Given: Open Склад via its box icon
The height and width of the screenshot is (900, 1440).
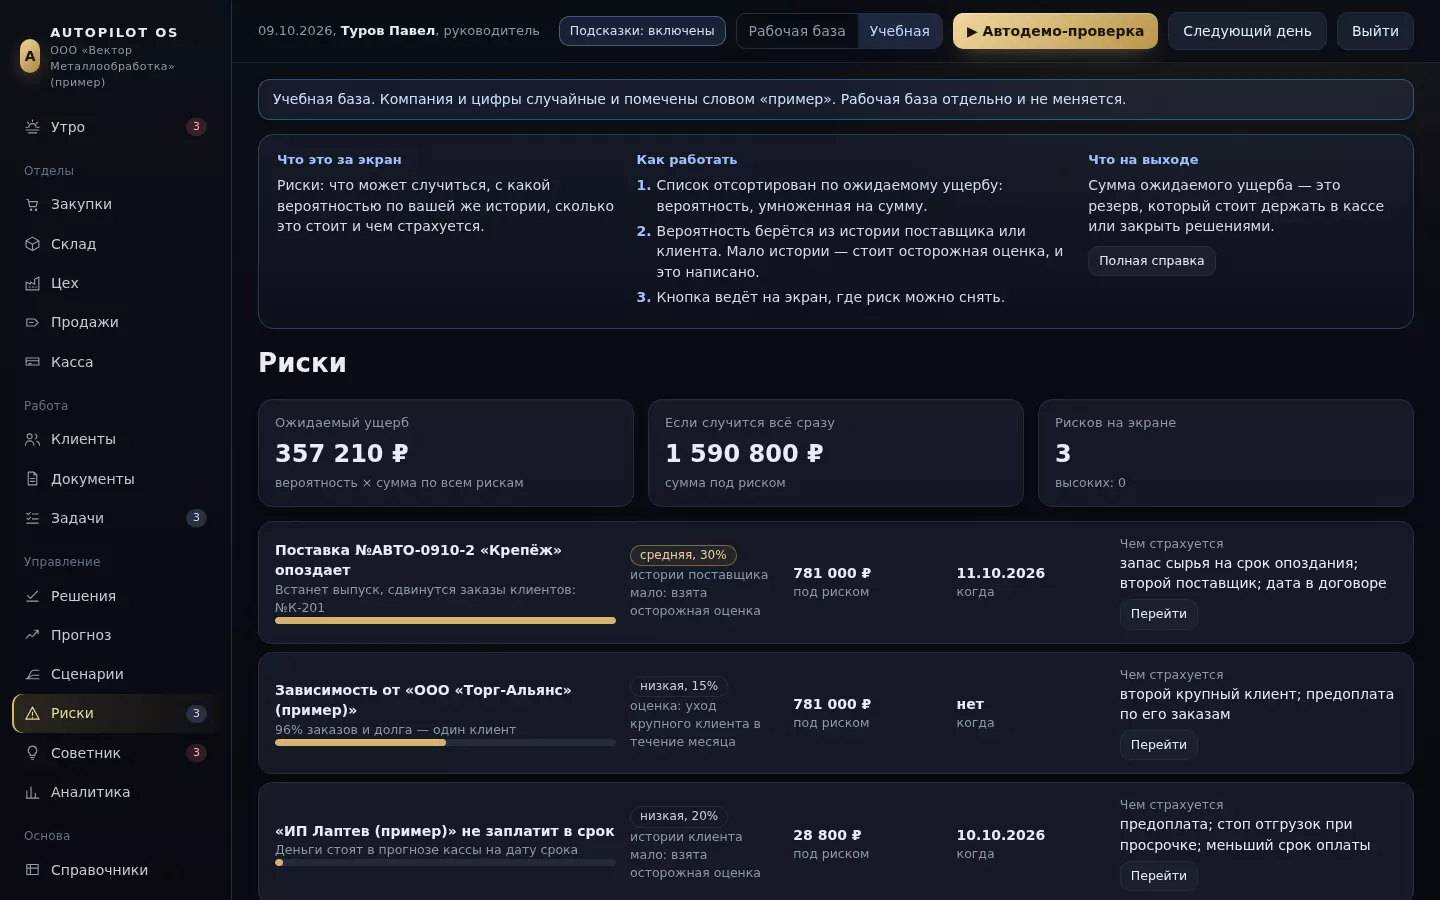Looking at the screenshot, I should [32, 244].
